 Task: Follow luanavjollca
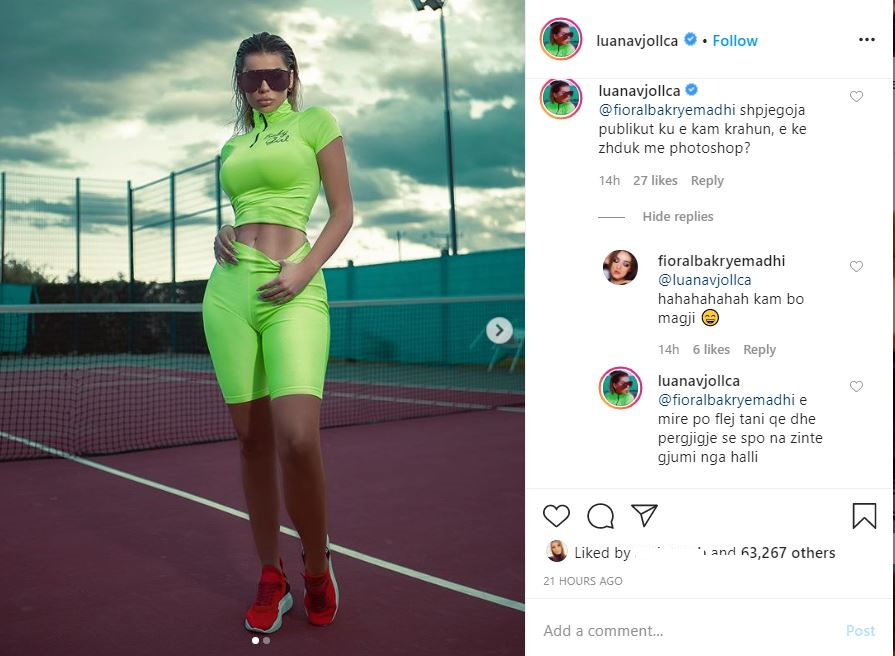tap(735, 41)
